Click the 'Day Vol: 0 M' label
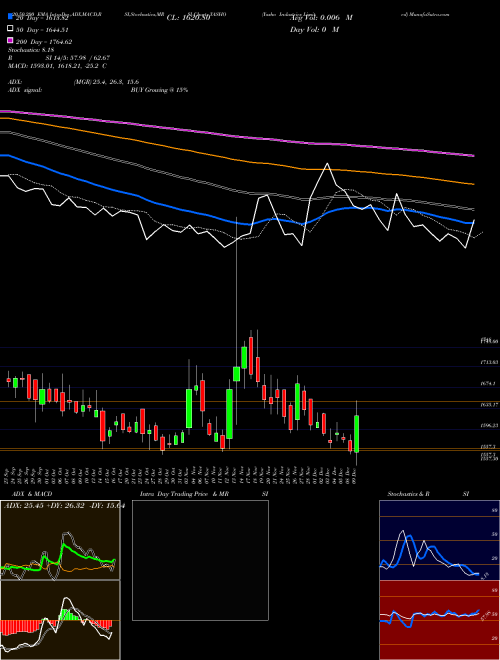The height and width of the screenshot is (660, 500). pos(314,29)
